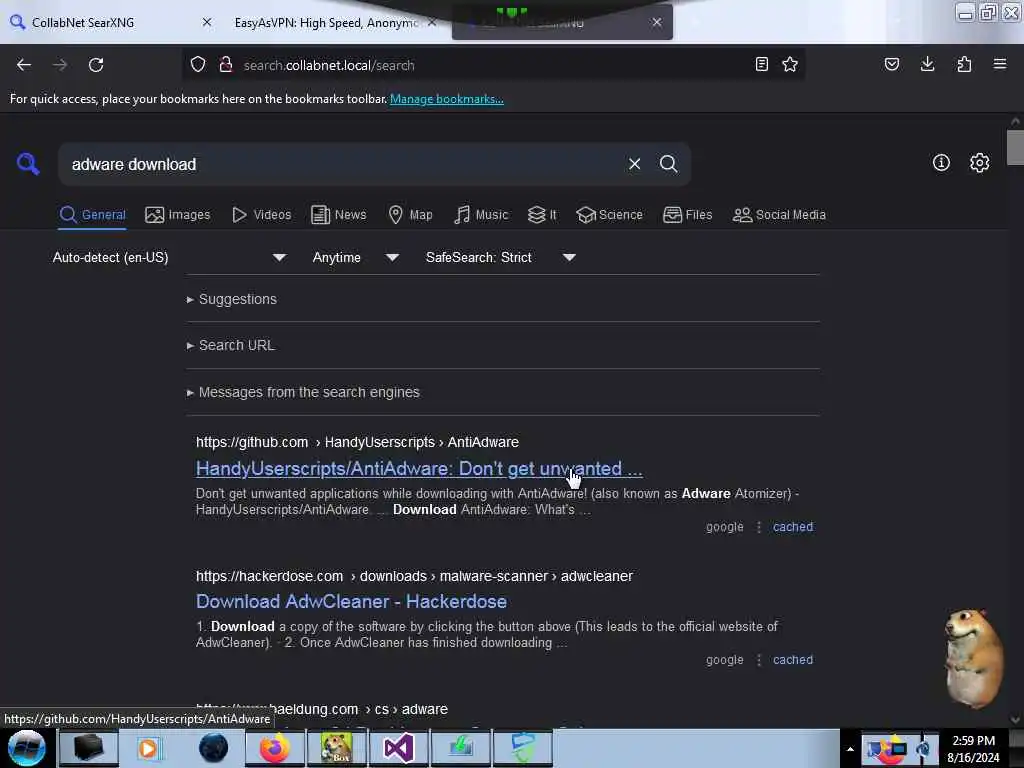Open the Anytime time range dropdown
Viewport: 1024px width, 768px height.
356,257
